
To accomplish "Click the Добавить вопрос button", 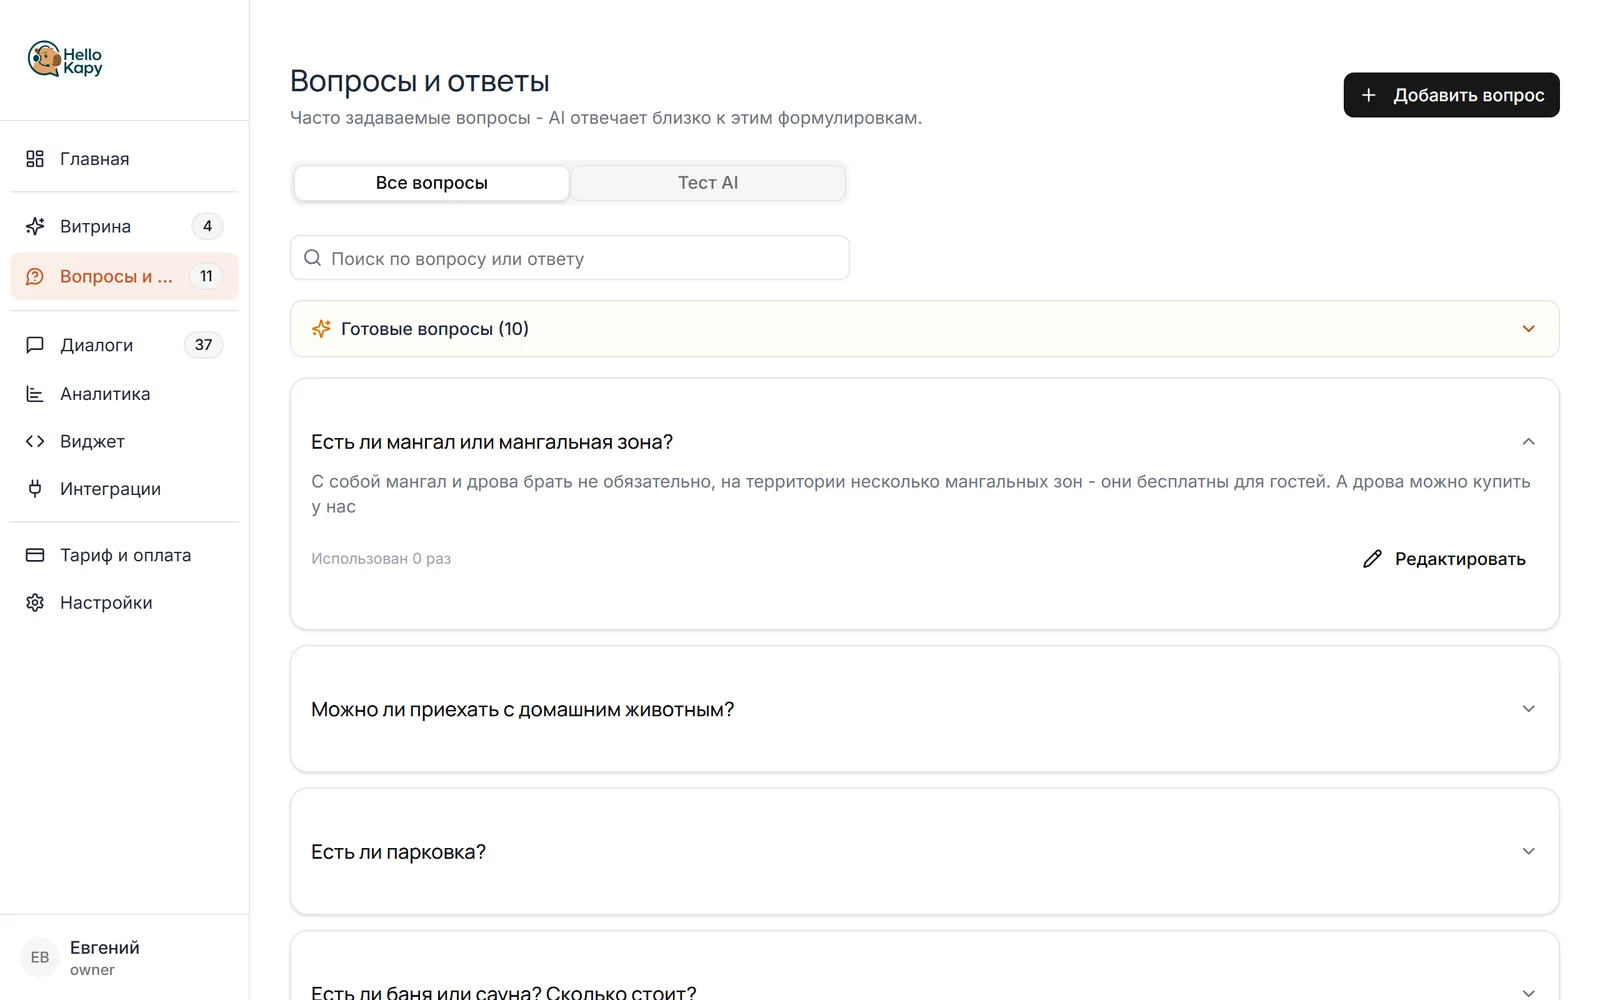I will click(x=1451, y=95).
